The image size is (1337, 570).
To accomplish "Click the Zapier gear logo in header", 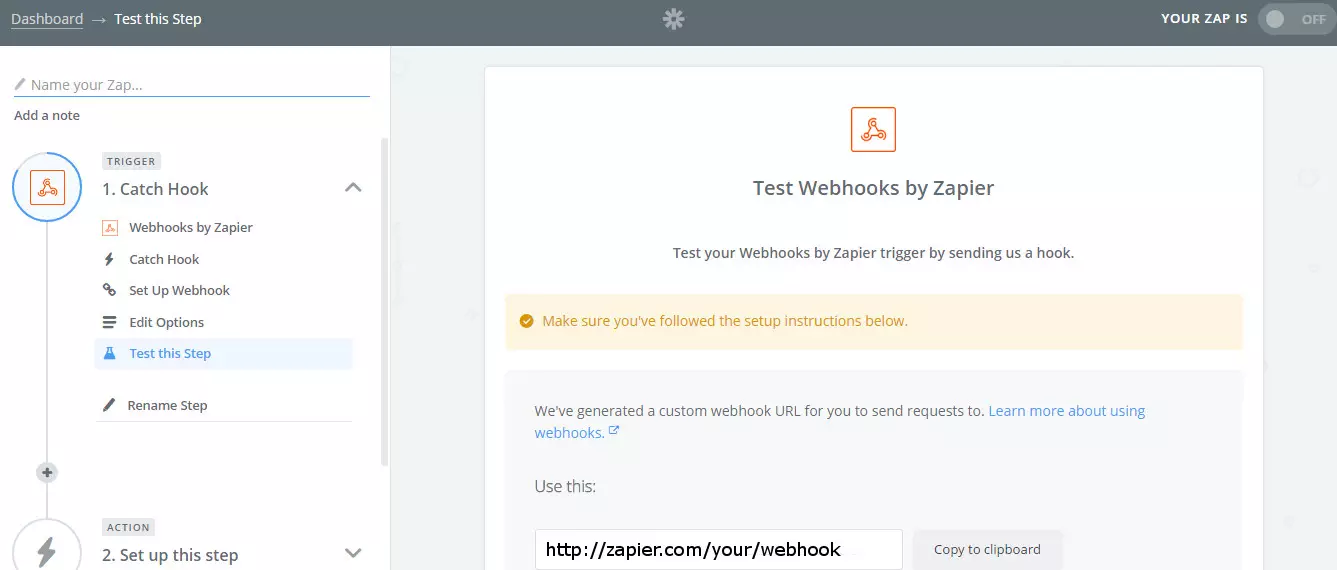I will click(x=674, y=19).
